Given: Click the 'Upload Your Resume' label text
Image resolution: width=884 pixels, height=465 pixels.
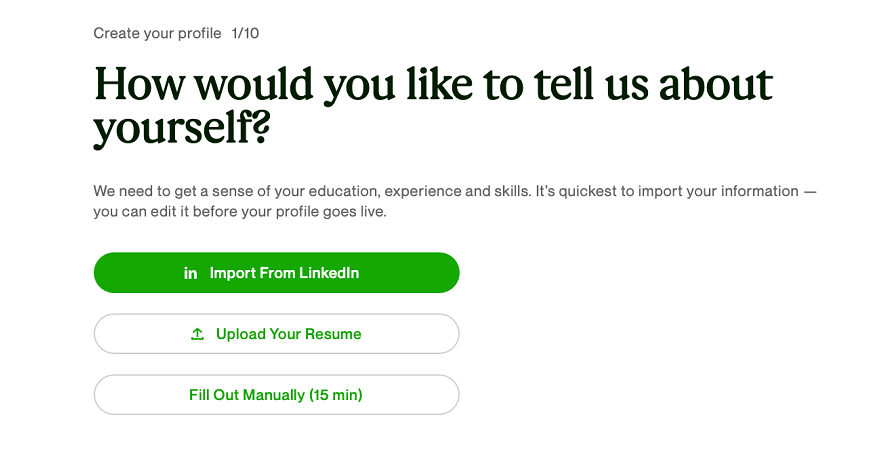Looking at the screenshot, I should click(288, 334).
